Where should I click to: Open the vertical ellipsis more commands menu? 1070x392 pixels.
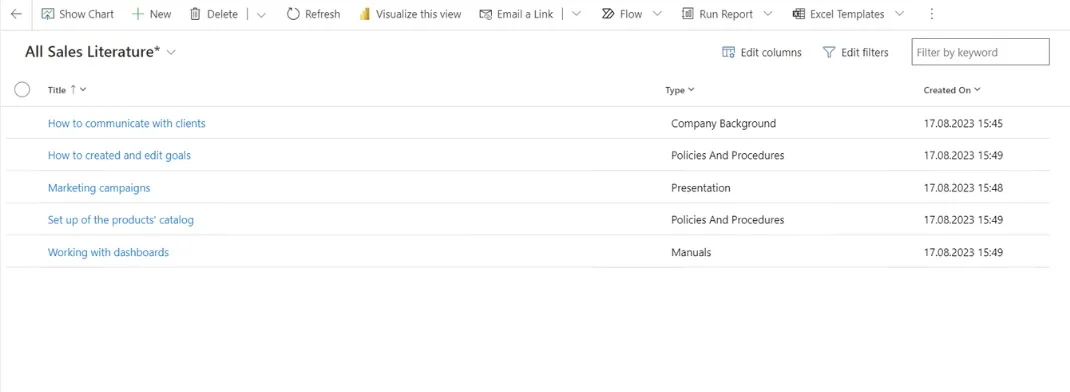932,14
